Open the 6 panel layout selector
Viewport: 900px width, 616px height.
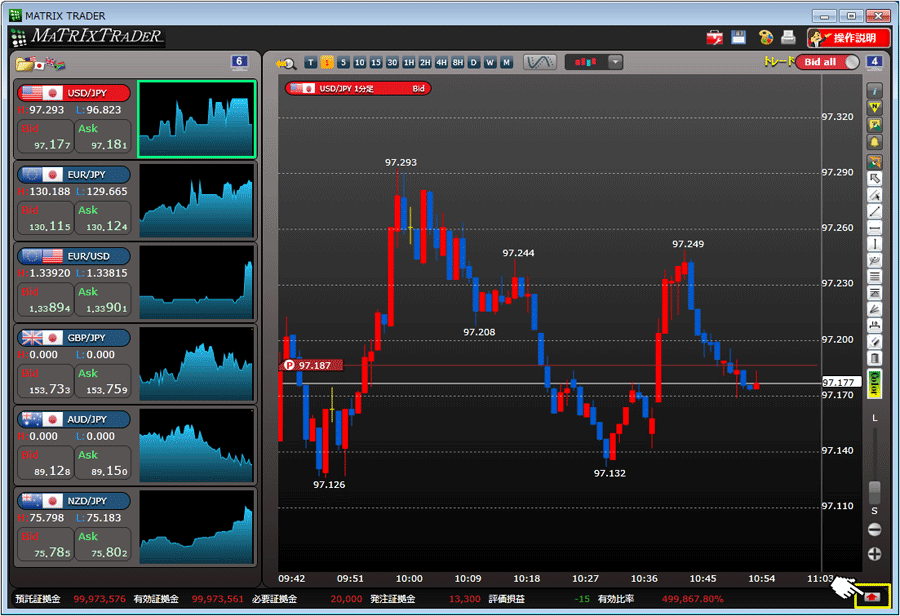[239, 62]
